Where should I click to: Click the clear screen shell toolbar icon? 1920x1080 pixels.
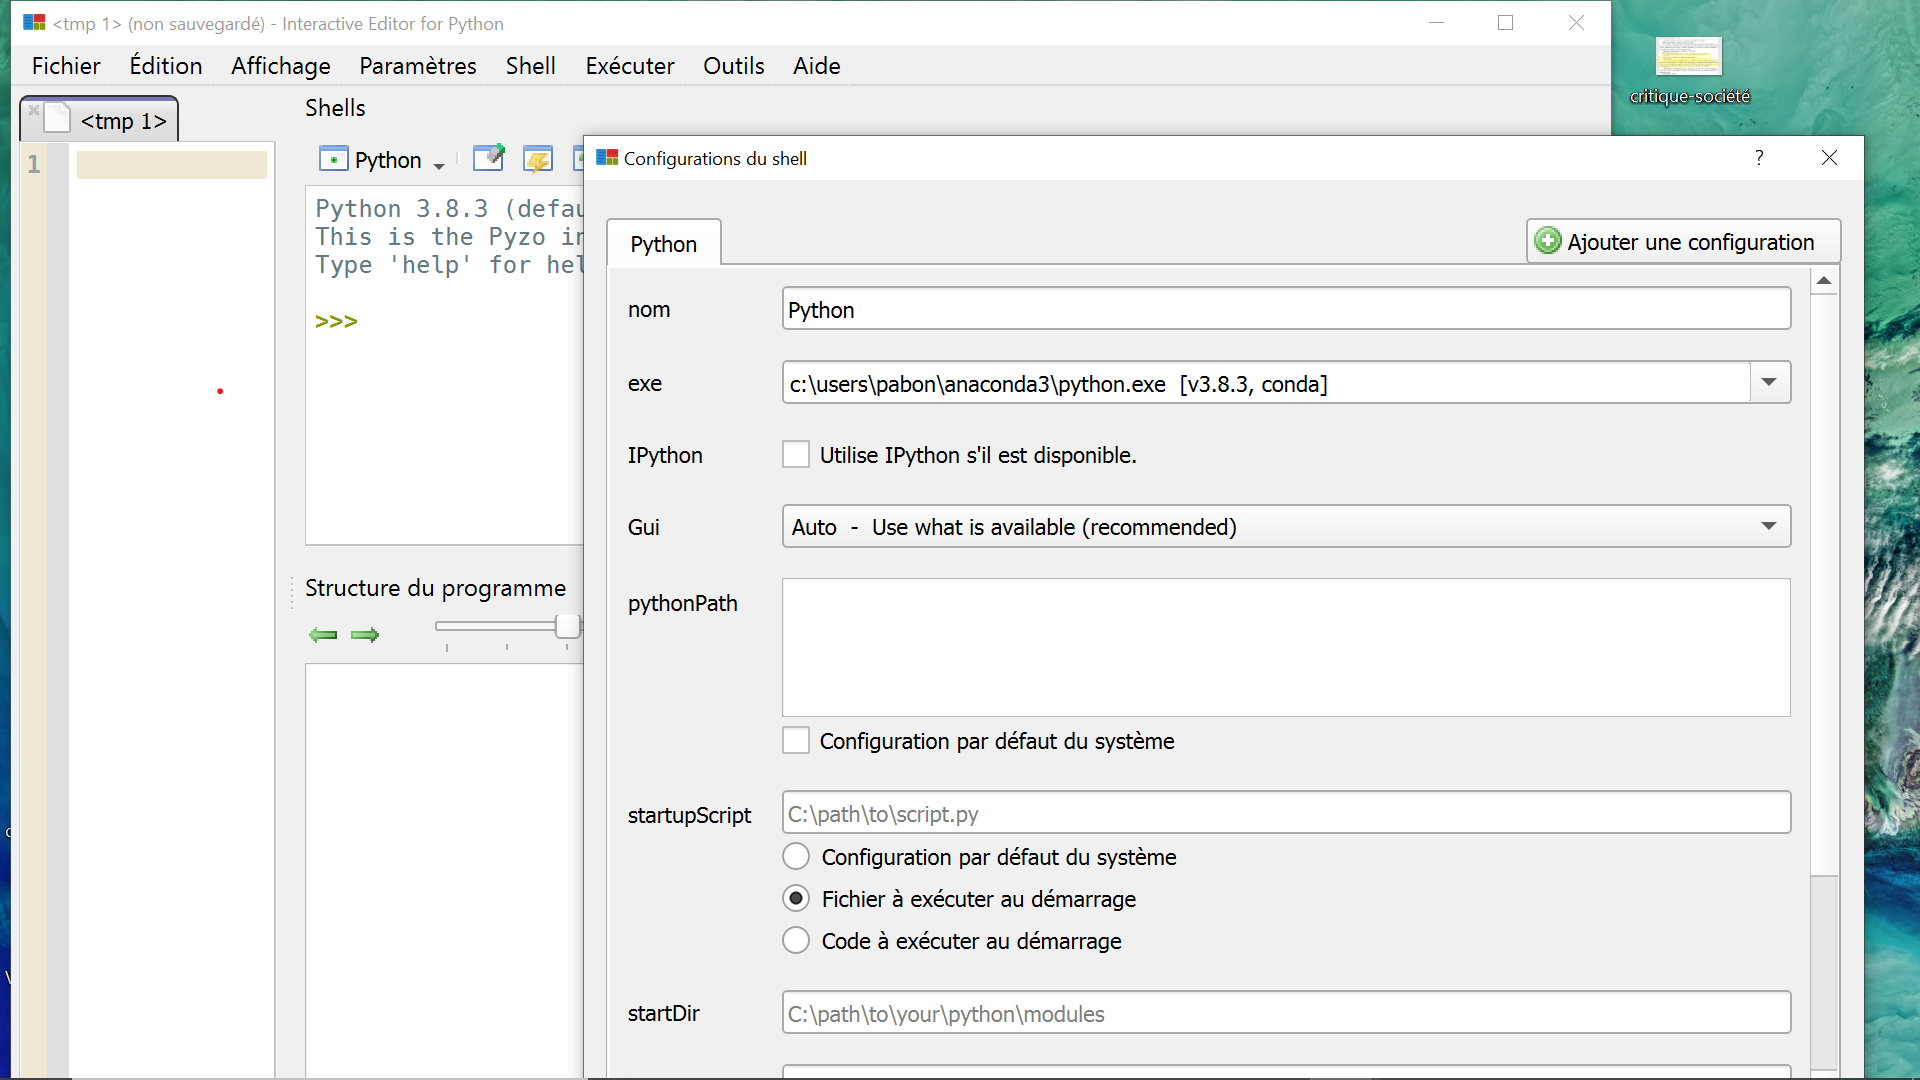click(489, 159)
